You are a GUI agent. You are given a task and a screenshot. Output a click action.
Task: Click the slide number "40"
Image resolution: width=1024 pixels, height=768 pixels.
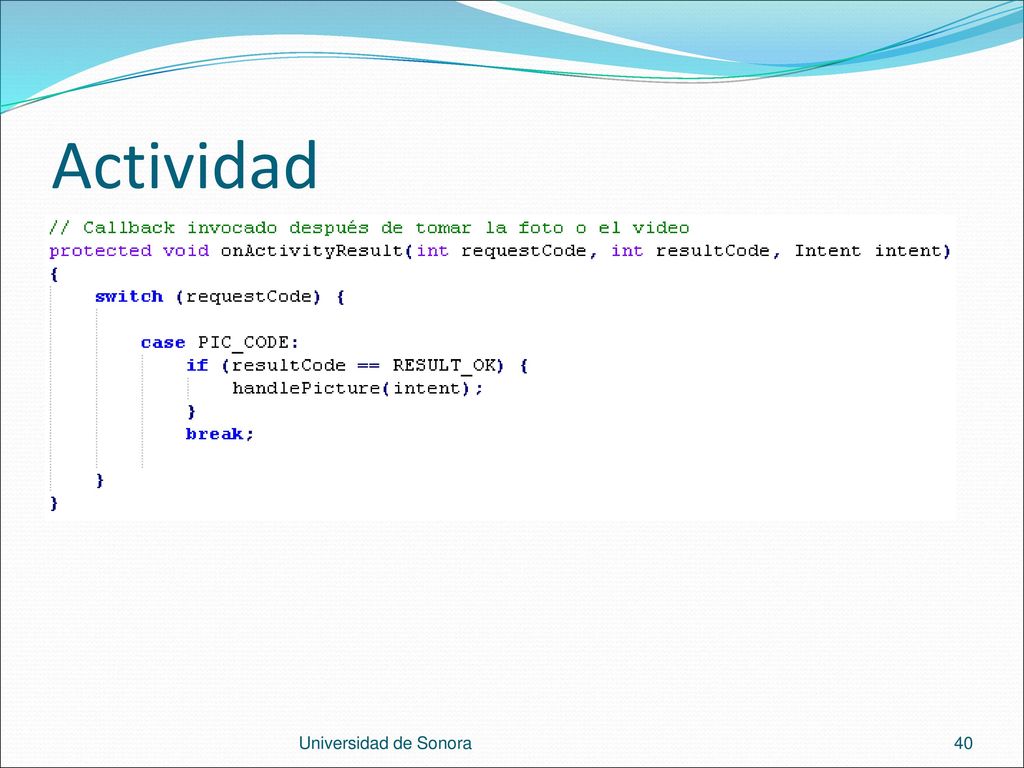pos(963,743)
